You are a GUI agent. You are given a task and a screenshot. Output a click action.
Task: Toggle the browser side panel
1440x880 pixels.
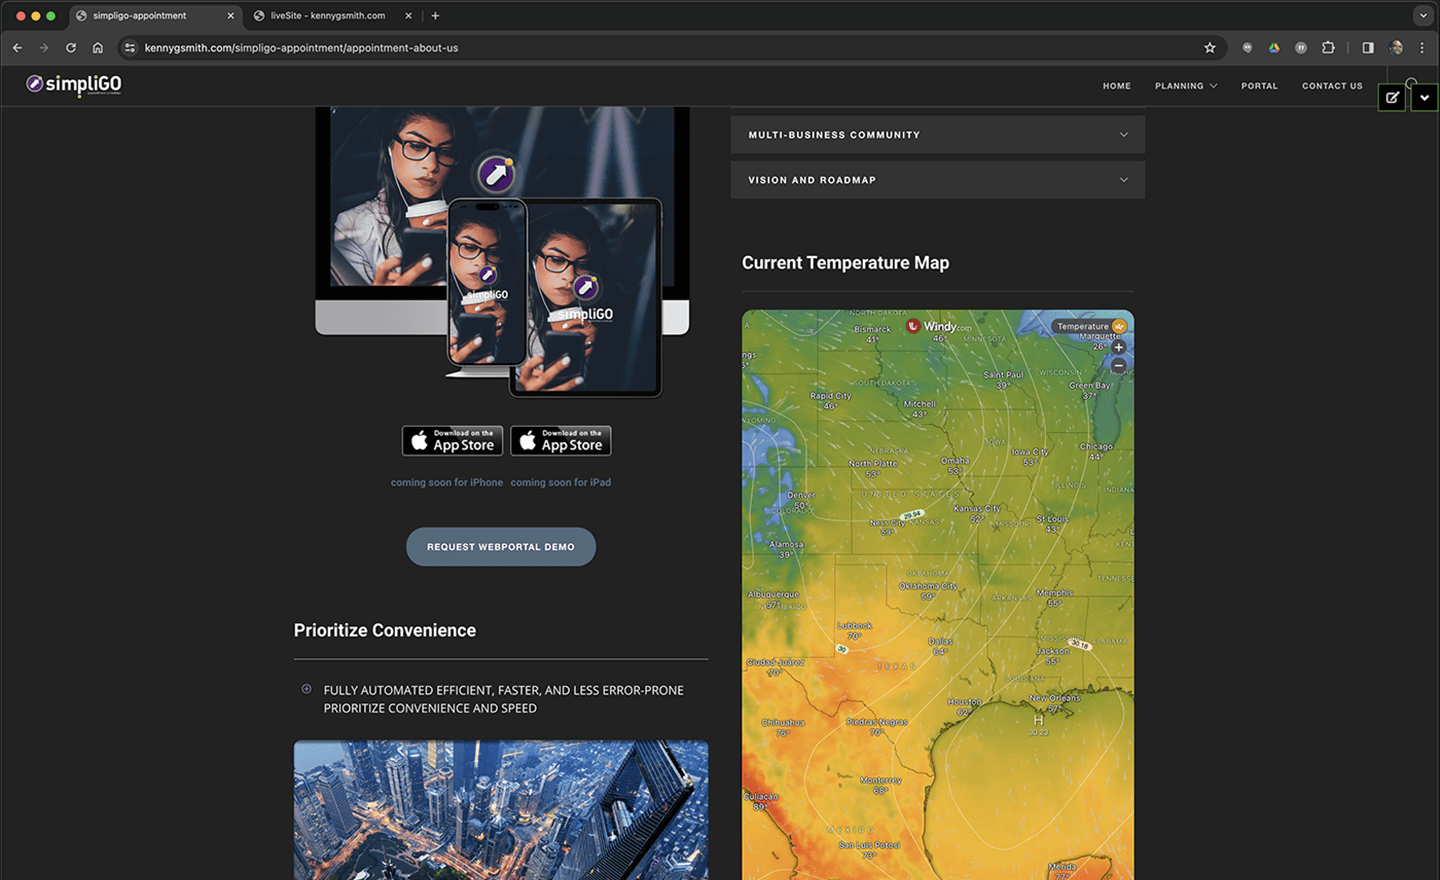[x=1368, y=47]
